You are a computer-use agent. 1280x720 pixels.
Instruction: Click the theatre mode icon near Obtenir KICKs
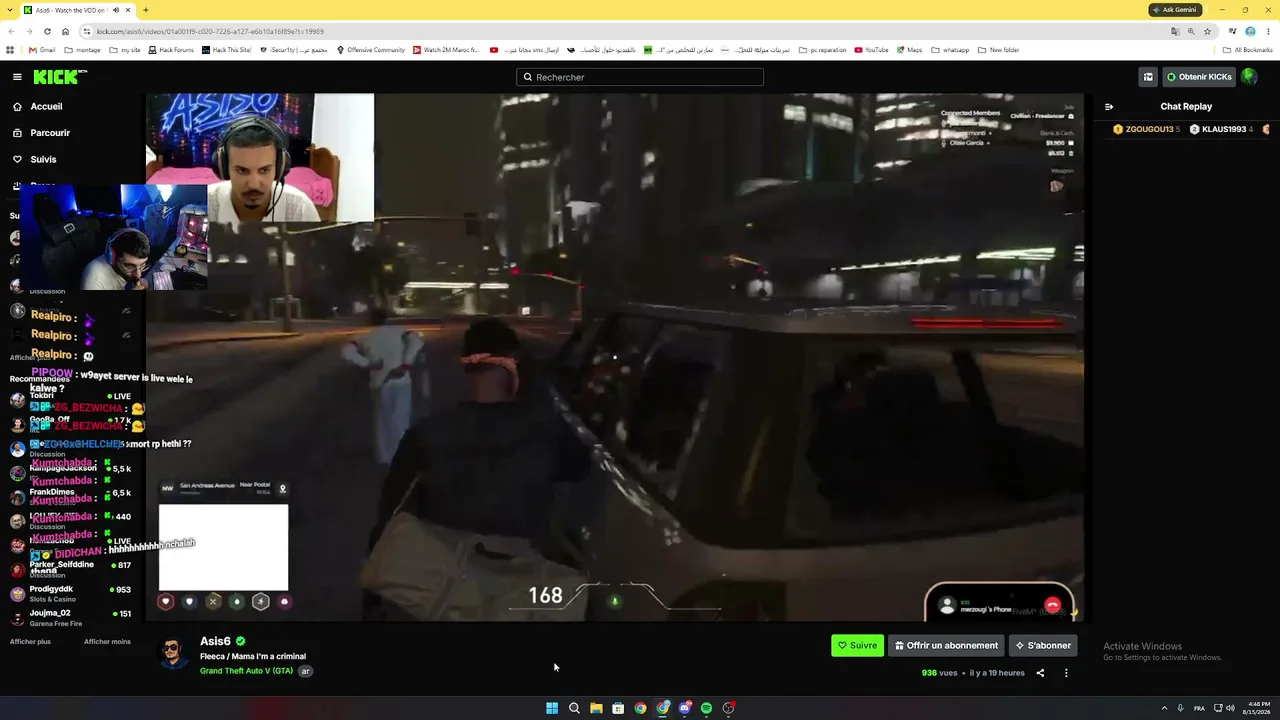[x=1148, y=77]
